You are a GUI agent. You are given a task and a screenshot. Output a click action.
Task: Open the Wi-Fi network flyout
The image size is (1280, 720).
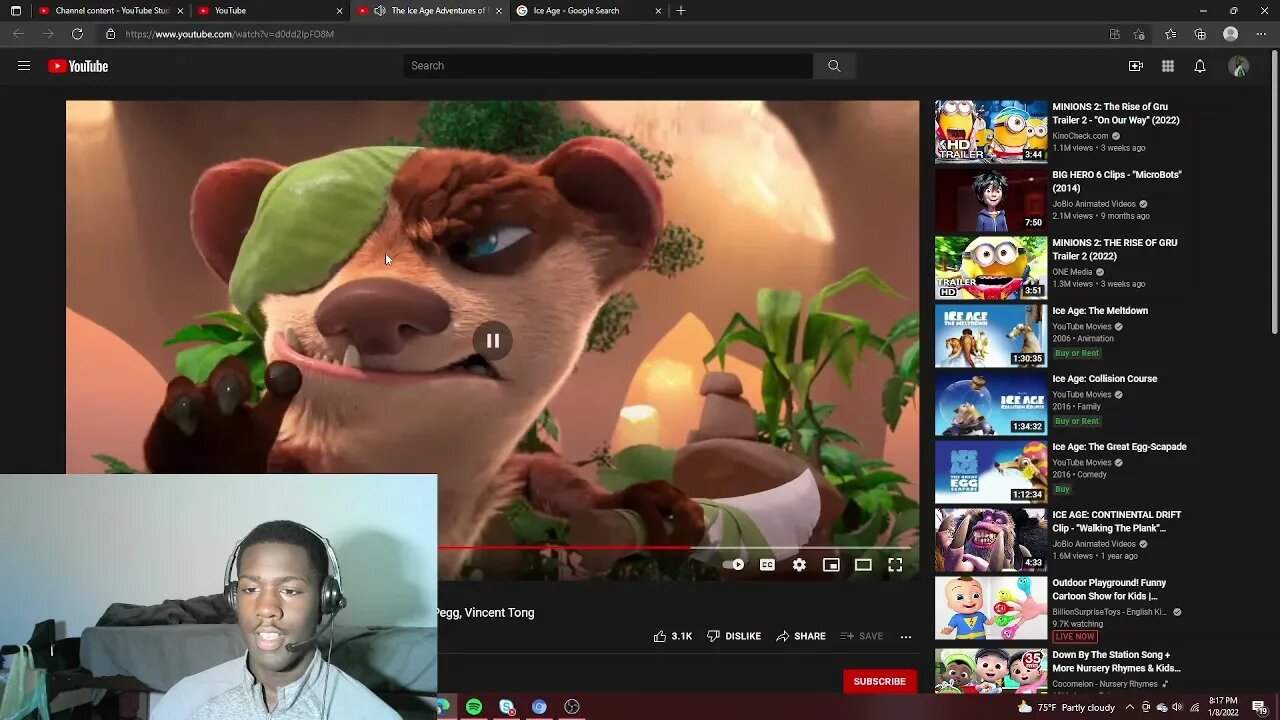pyautogui.click(x=1194, y=707)
